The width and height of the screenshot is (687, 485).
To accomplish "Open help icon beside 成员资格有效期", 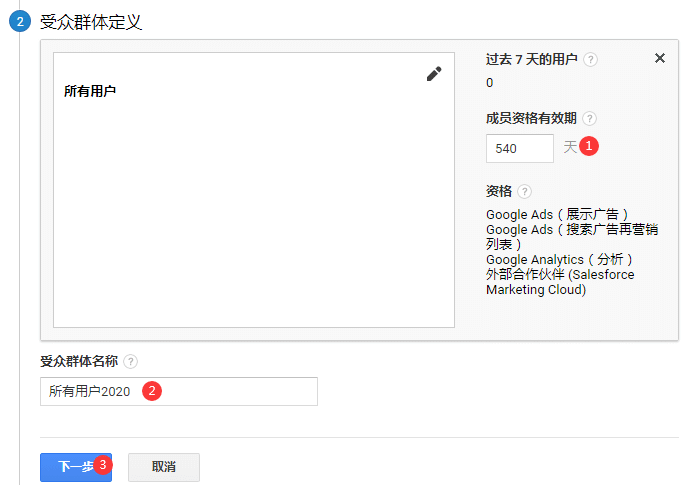I will click(590, 118).
